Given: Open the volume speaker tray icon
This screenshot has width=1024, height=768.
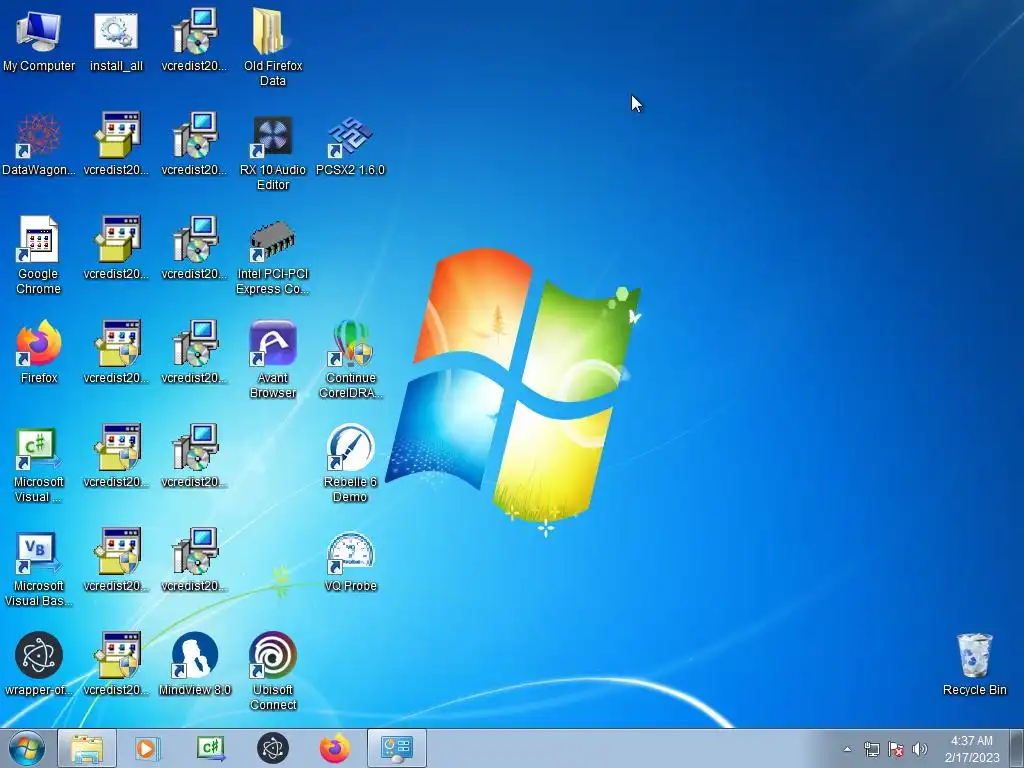Looking at the screenshot, I should click(x=920, y=749).
